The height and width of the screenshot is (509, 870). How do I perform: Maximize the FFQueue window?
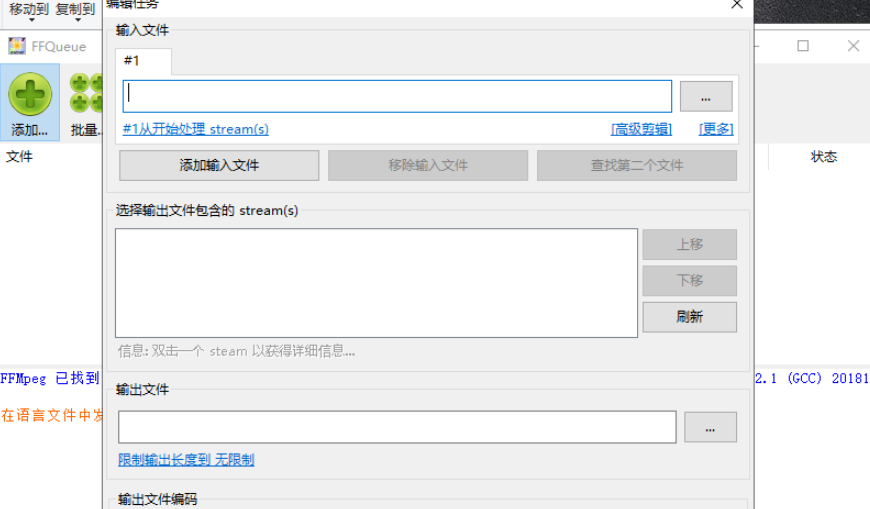coord(803,46)
